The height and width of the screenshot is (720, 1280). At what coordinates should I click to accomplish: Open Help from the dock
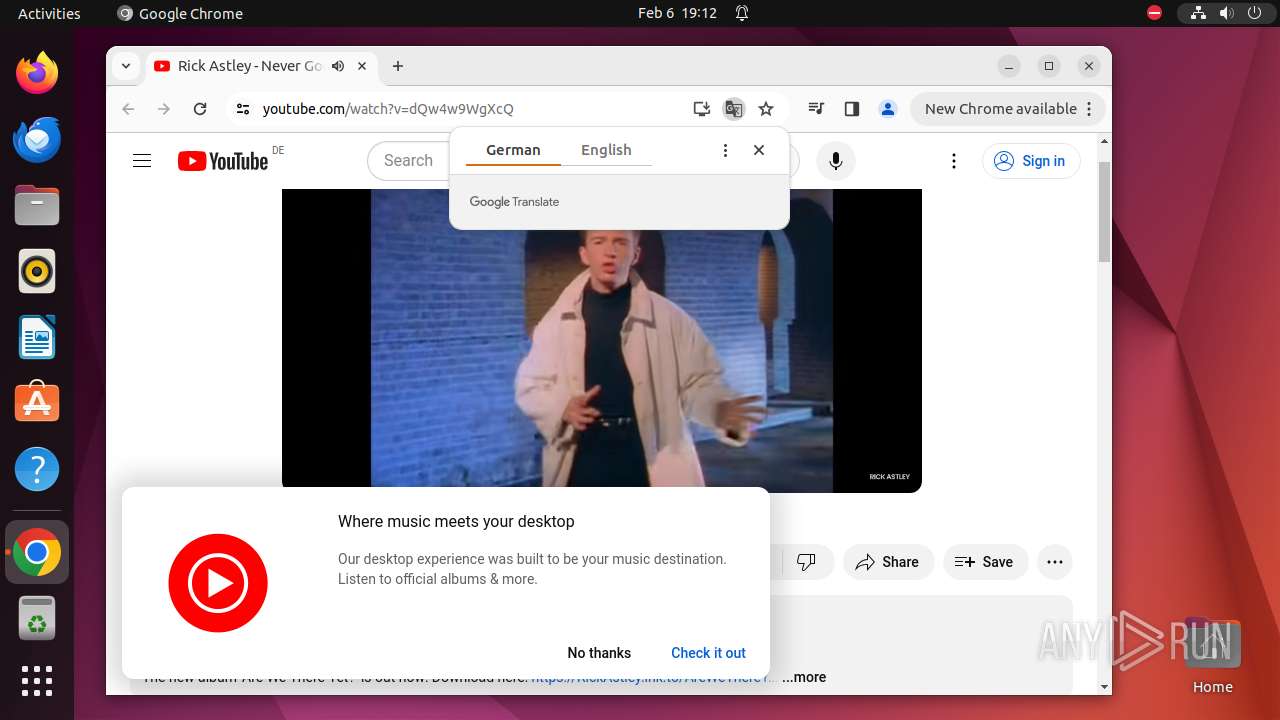point(37,469)
